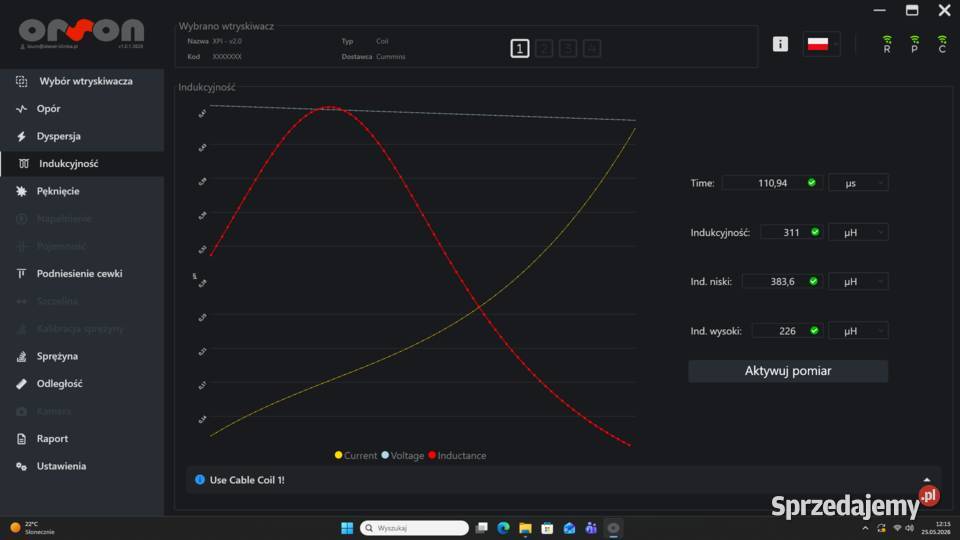Go to the Dyspersja section
Viewport: 960px width, 540px height.
pos(82,136)
